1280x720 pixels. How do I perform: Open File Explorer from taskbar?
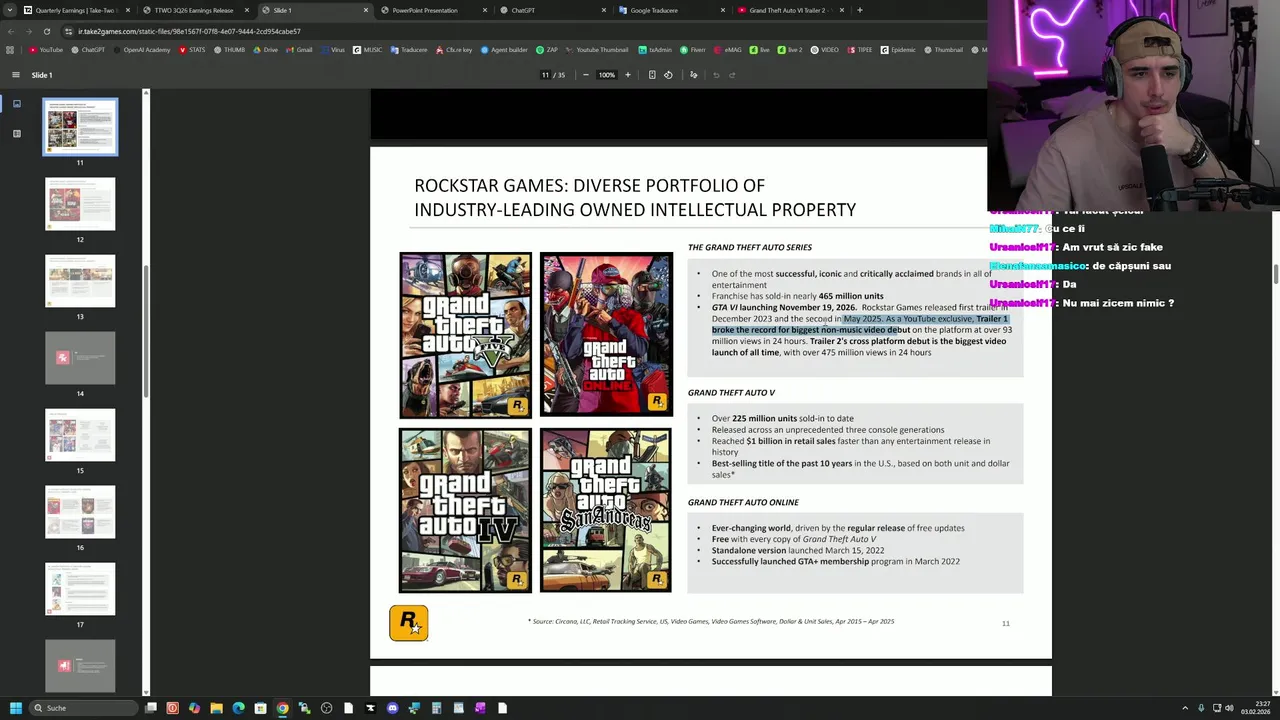[216, 708]
